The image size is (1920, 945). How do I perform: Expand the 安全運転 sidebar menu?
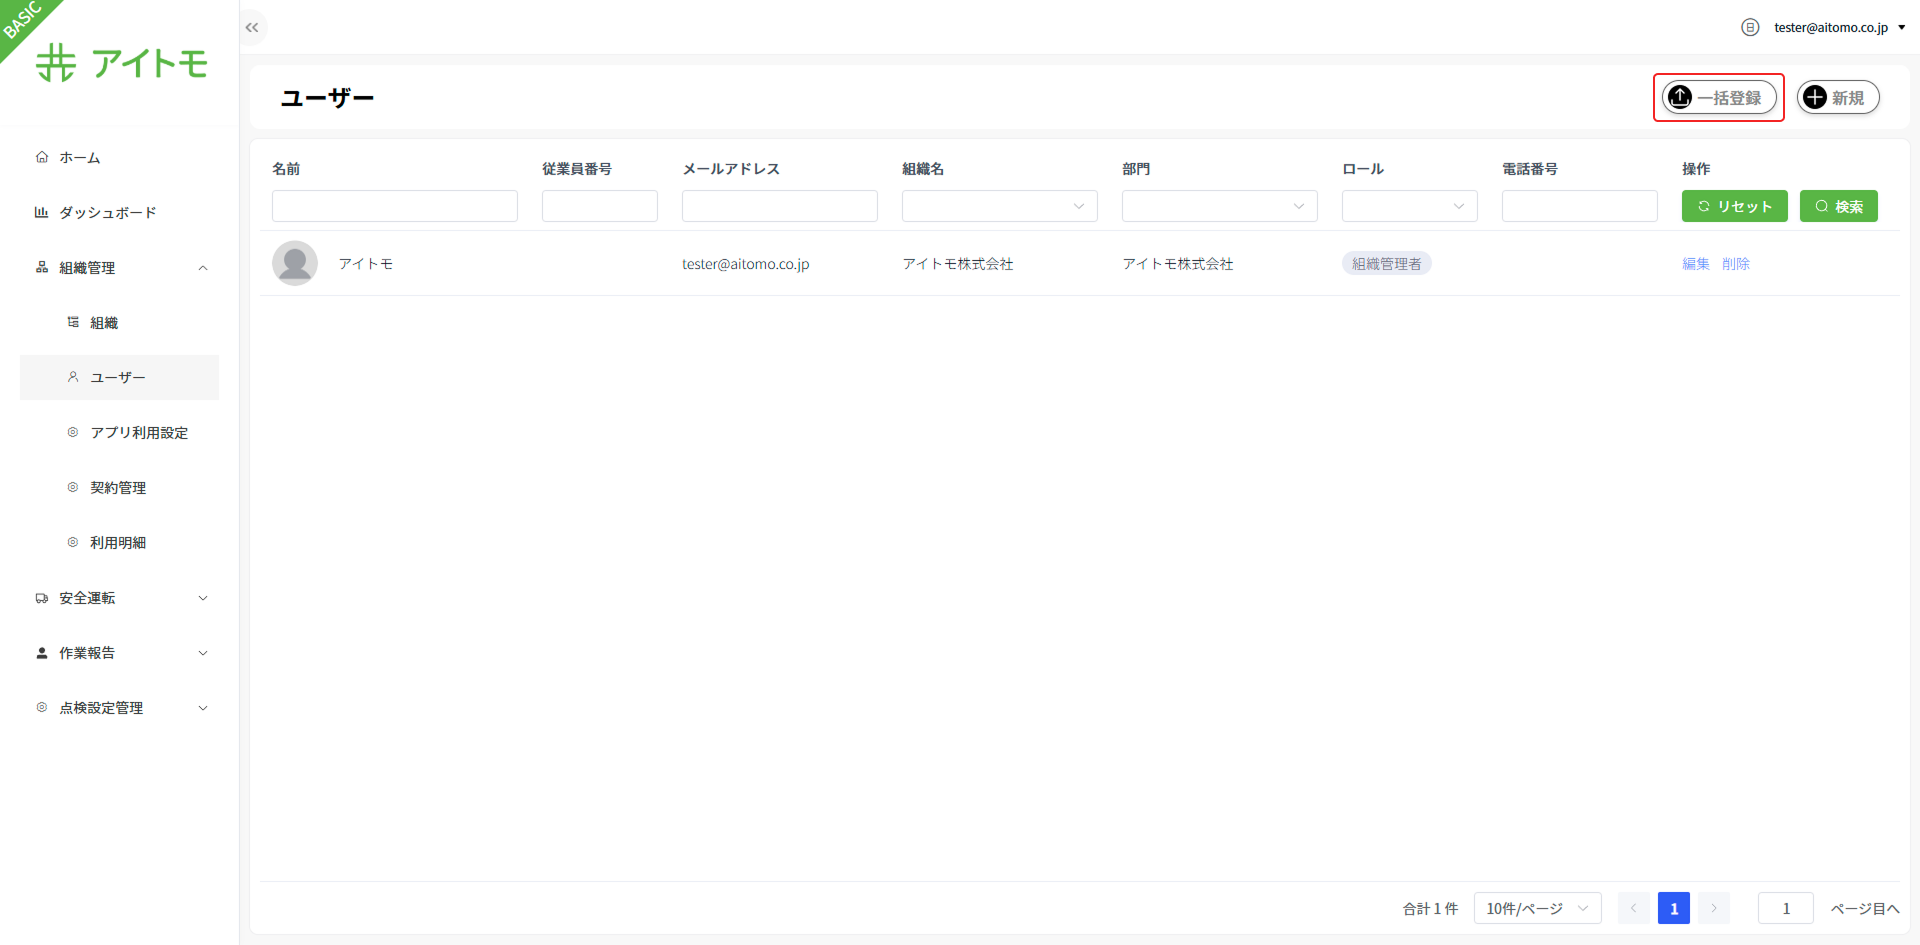pyautogui.click(x=120, y=598)
